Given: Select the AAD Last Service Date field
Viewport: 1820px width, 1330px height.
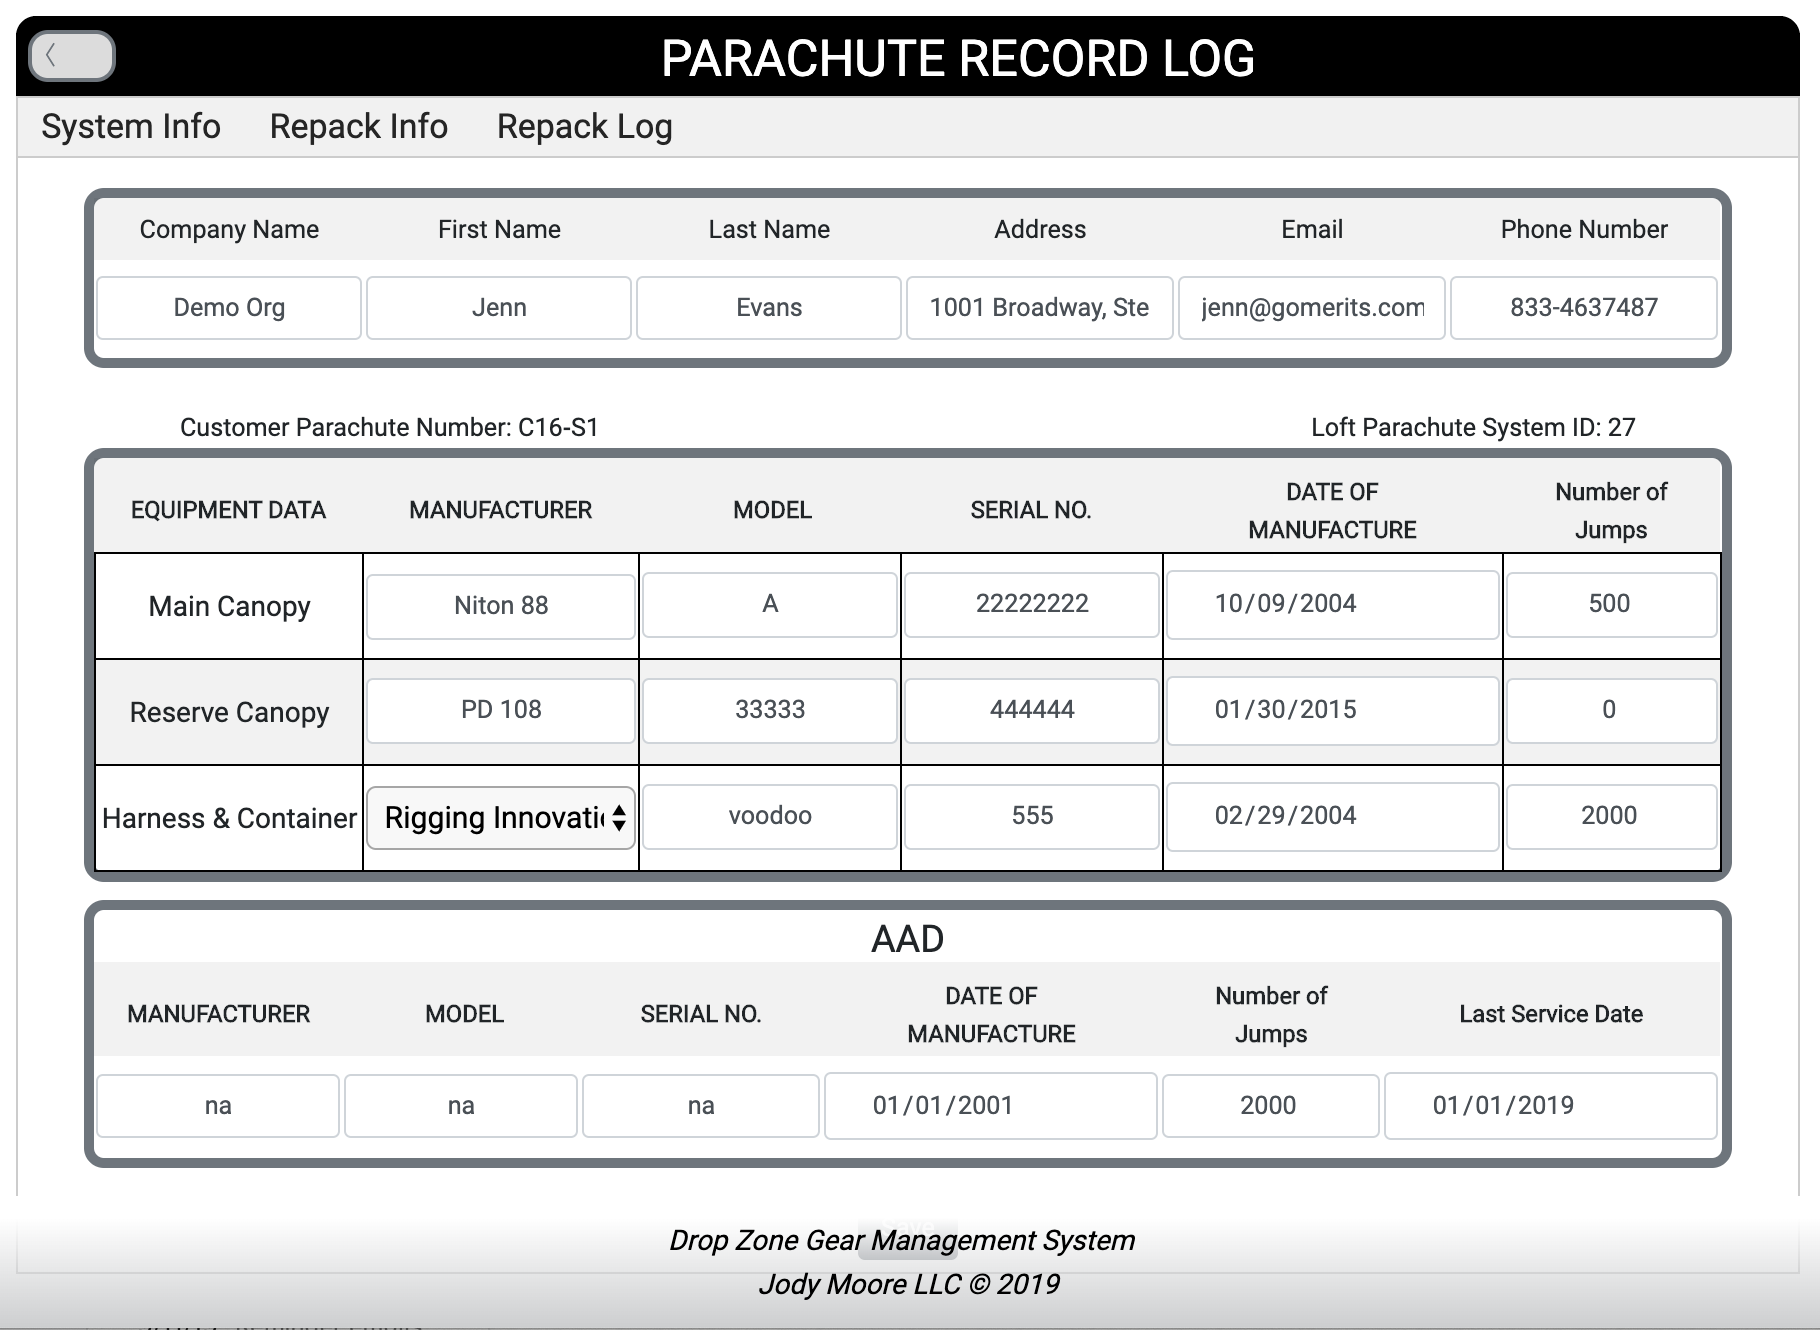Looking at the screenshot, I should (x=1550, y=1106).
